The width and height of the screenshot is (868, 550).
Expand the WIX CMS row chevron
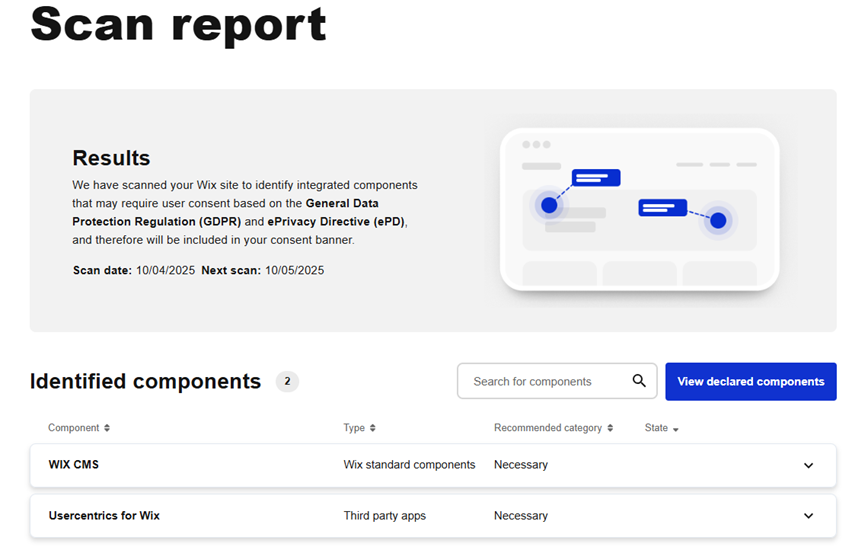[808, 465]
